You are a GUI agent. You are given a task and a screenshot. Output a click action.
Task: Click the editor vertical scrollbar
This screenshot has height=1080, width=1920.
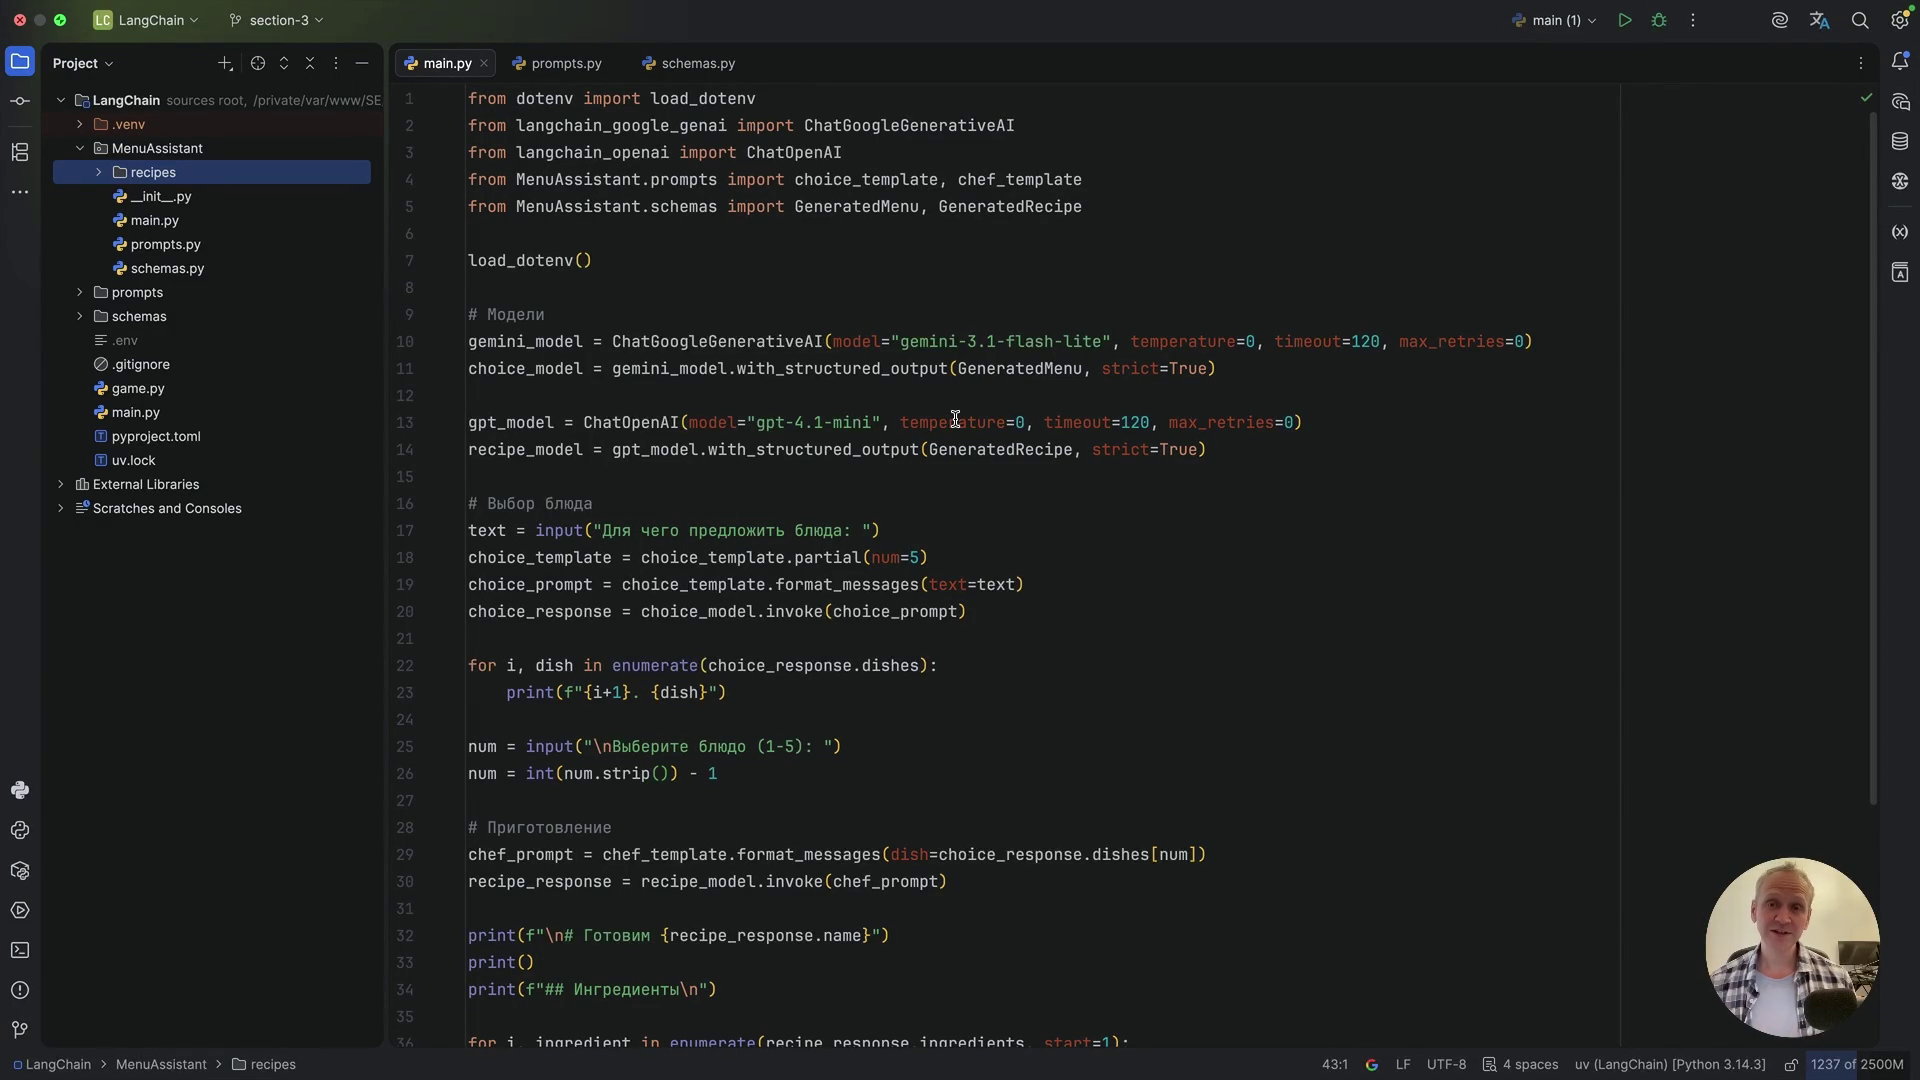(1873, 457)
